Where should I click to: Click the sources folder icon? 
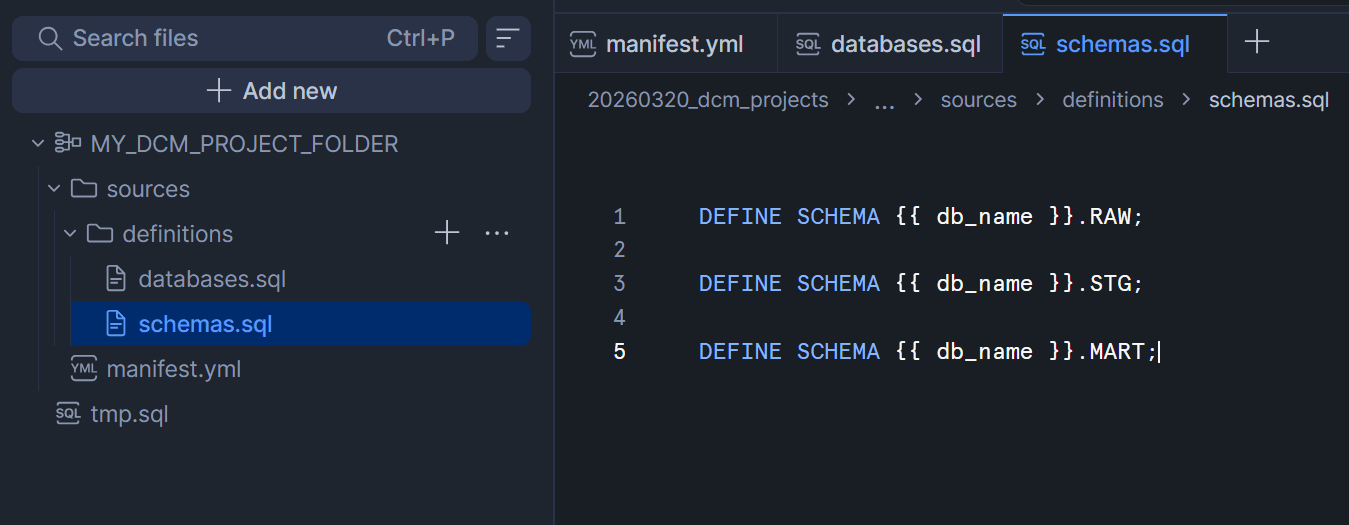pos(84,189)
